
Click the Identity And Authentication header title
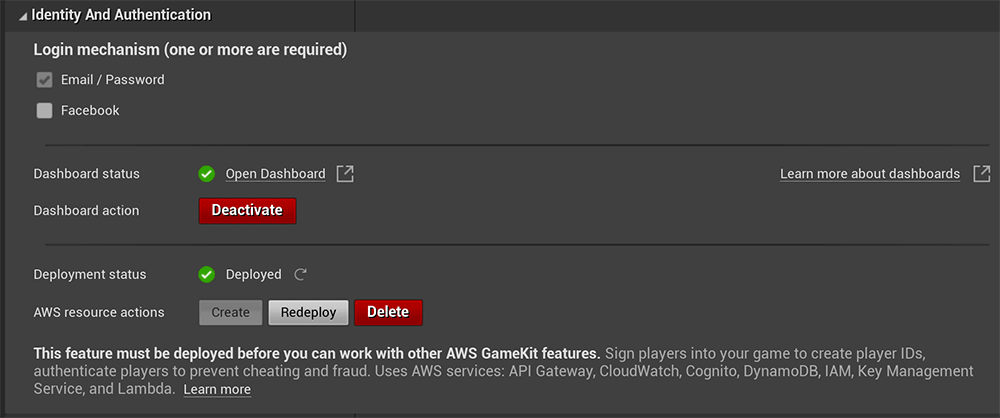click(121, 15)
